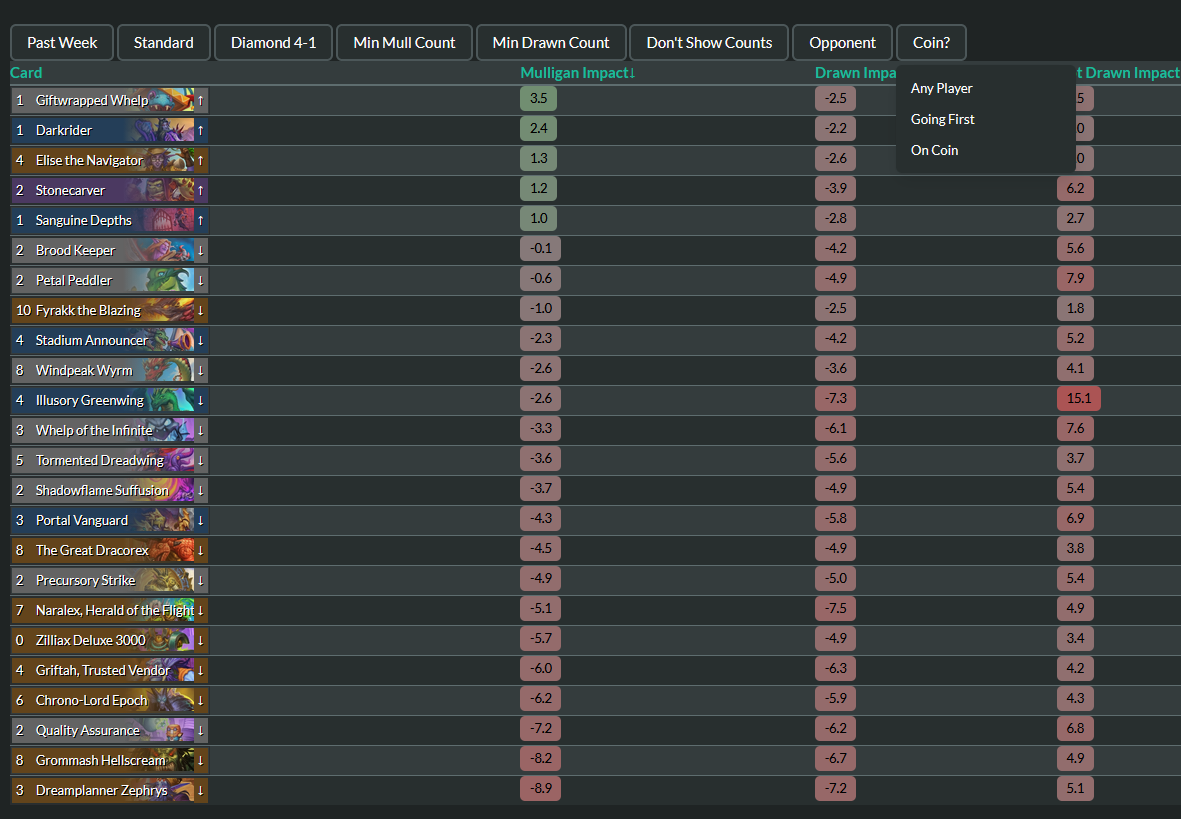
Task: Click the 6.9 value for Portal Vanguard
Action: coord(1075,518)
